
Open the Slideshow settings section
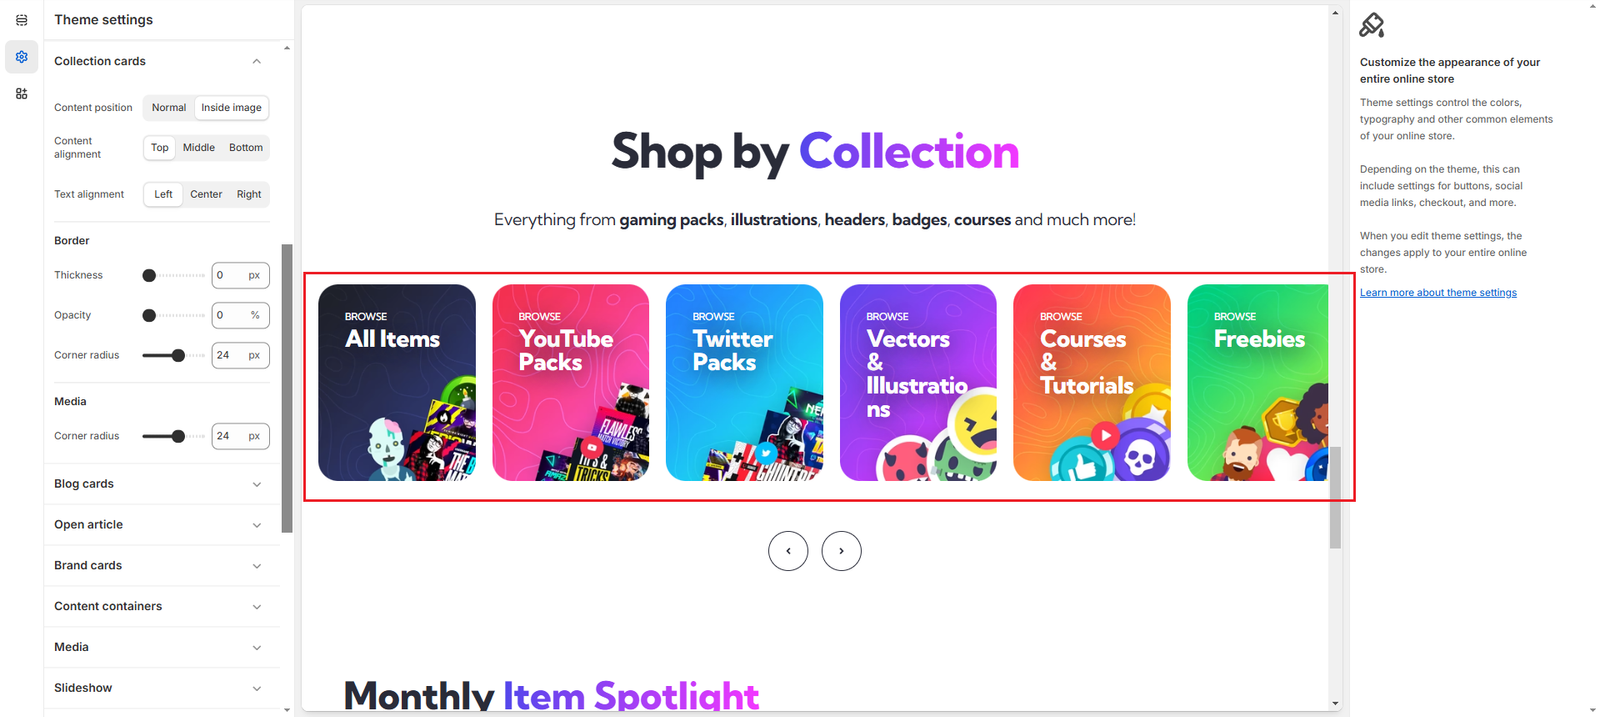(x=160, y=688)
